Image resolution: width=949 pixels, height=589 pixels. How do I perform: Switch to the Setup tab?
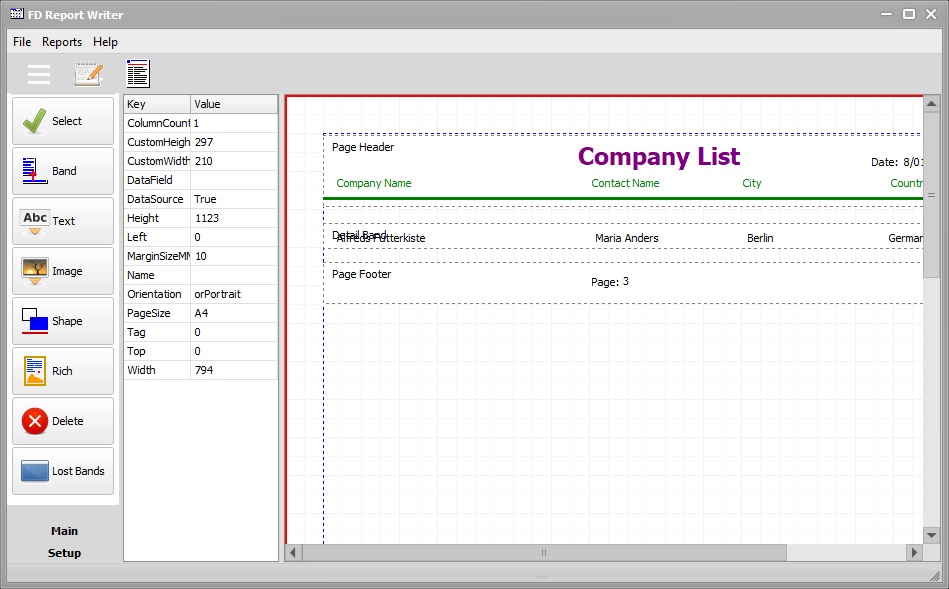coord(64,553)
